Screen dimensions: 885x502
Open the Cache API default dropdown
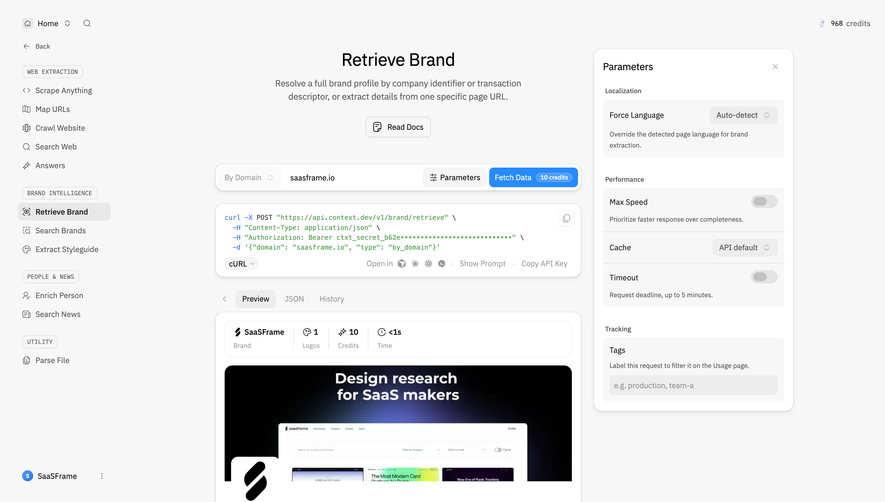pyautogui.click(x=745, y=247)
